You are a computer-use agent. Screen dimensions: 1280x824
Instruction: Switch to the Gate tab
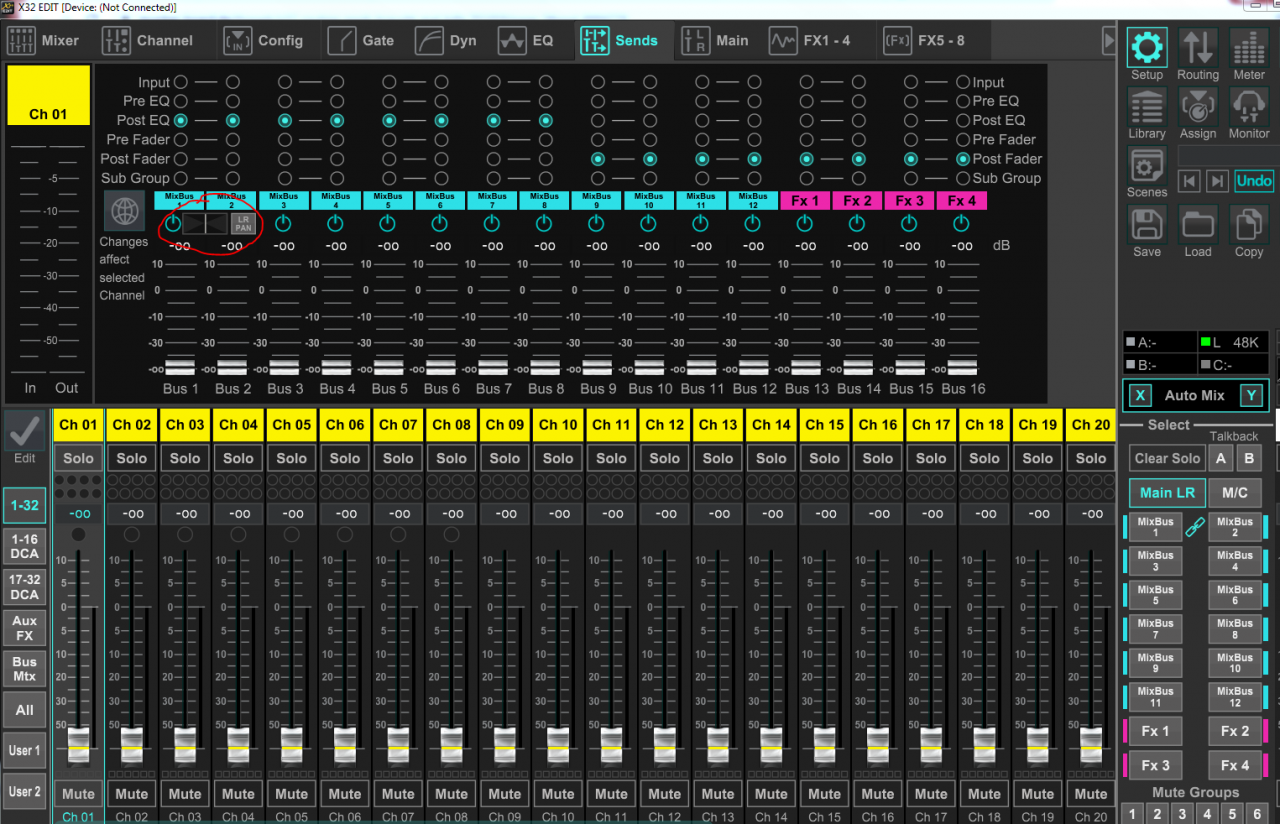361,41
